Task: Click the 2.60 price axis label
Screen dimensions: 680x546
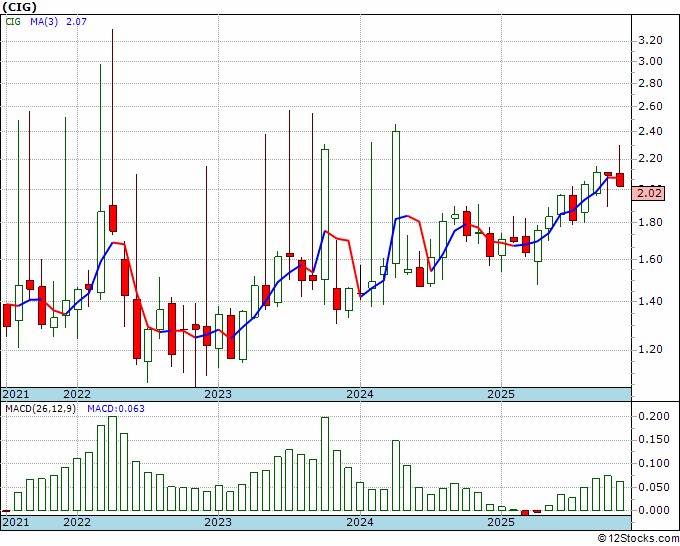Action: coord(651,107)
